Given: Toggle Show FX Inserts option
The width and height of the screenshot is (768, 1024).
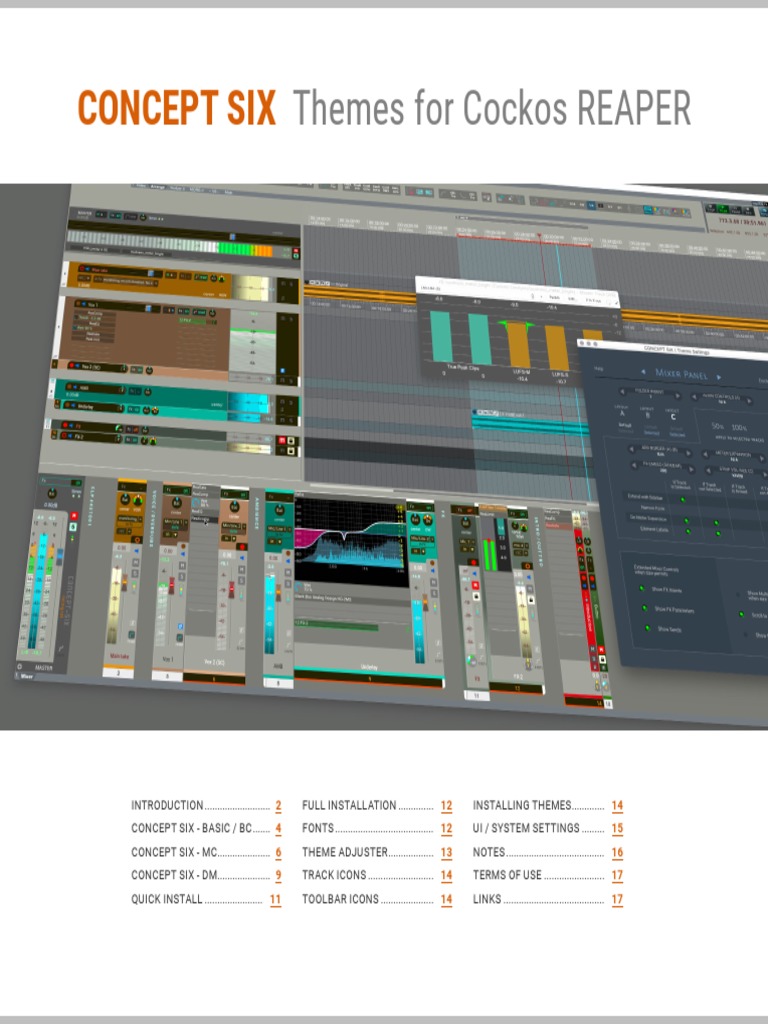Looking at the screenshot, I should click(642, 588).
